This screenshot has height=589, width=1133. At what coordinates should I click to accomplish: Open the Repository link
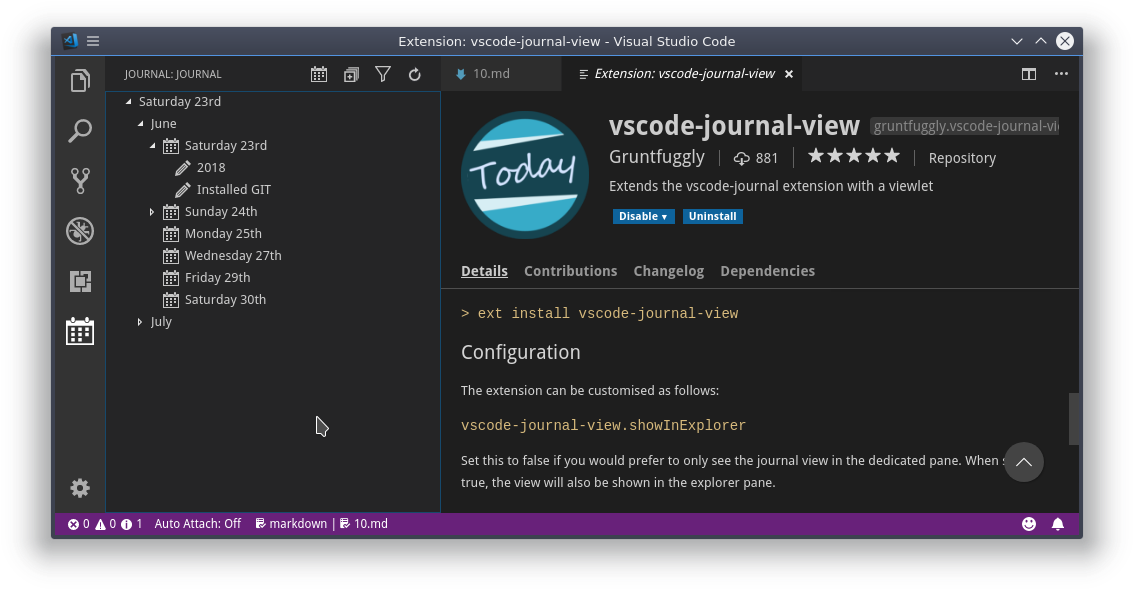coord(962,158)
